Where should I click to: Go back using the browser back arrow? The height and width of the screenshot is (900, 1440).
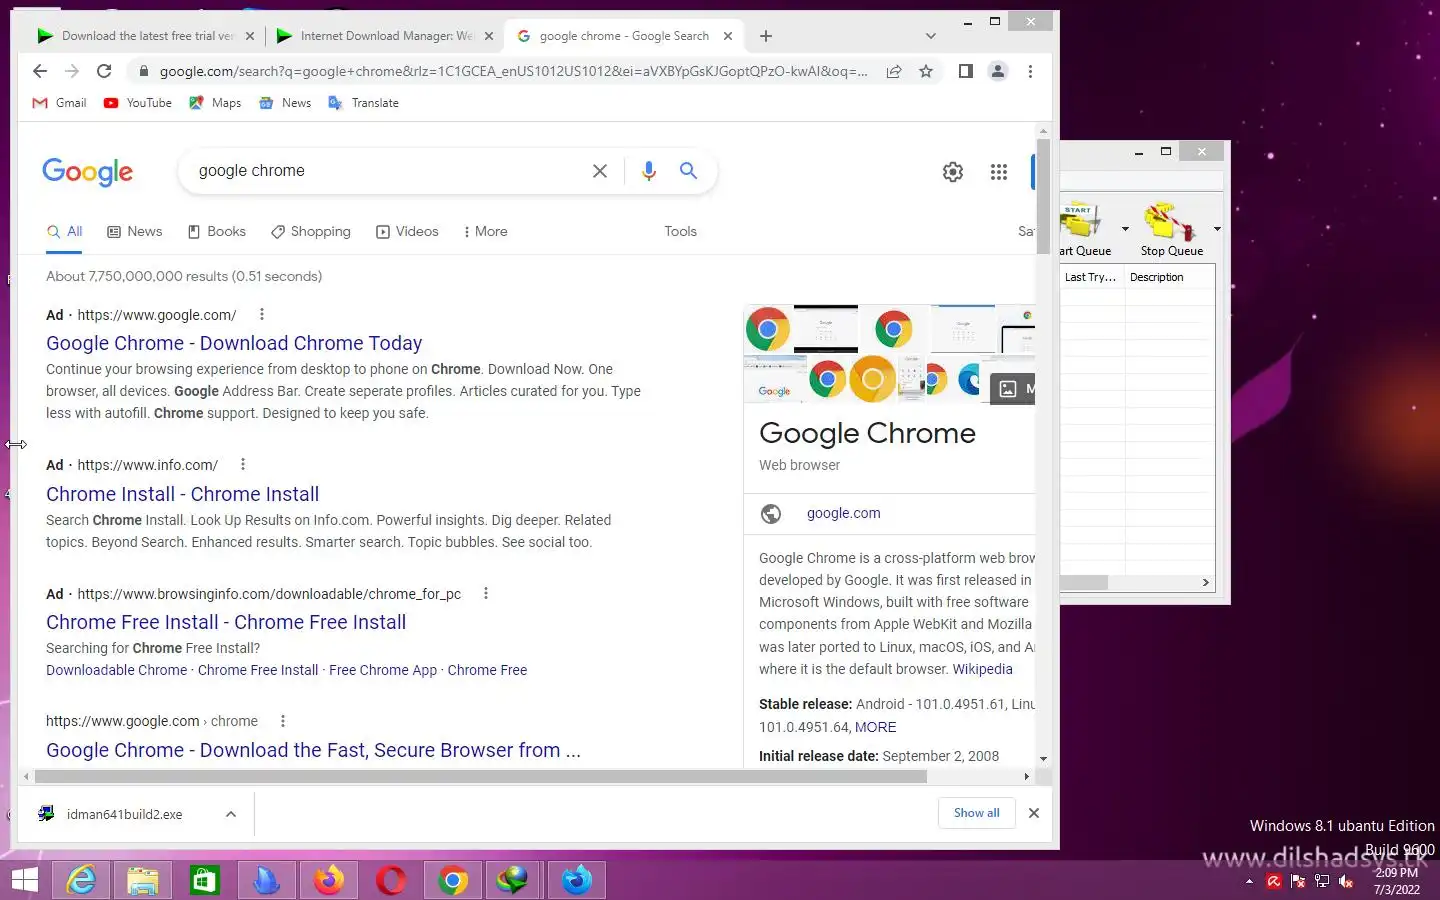pyautogui.click(x=40, y=71)
